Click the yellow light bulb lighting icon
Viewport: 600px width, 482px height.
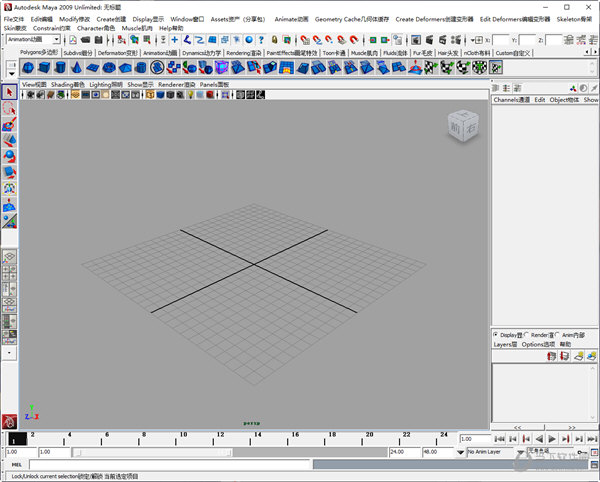(190, 94)
